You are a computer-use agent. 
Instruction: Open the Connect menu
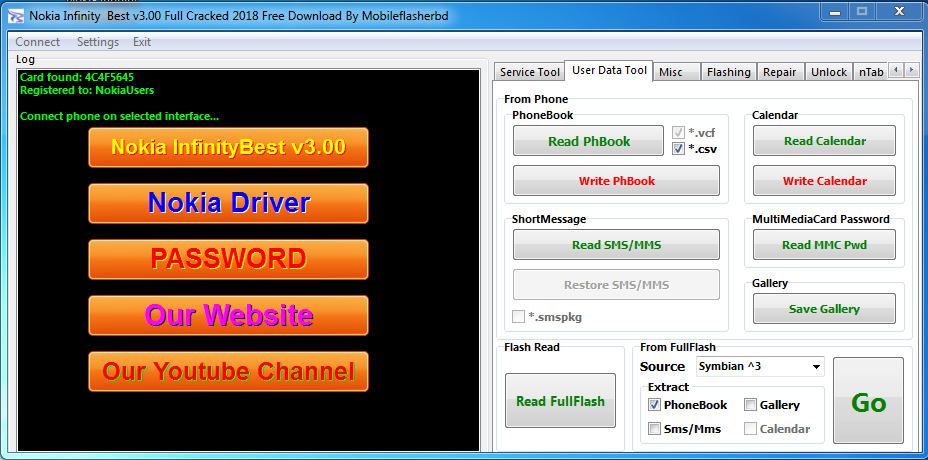coord(37,42)
